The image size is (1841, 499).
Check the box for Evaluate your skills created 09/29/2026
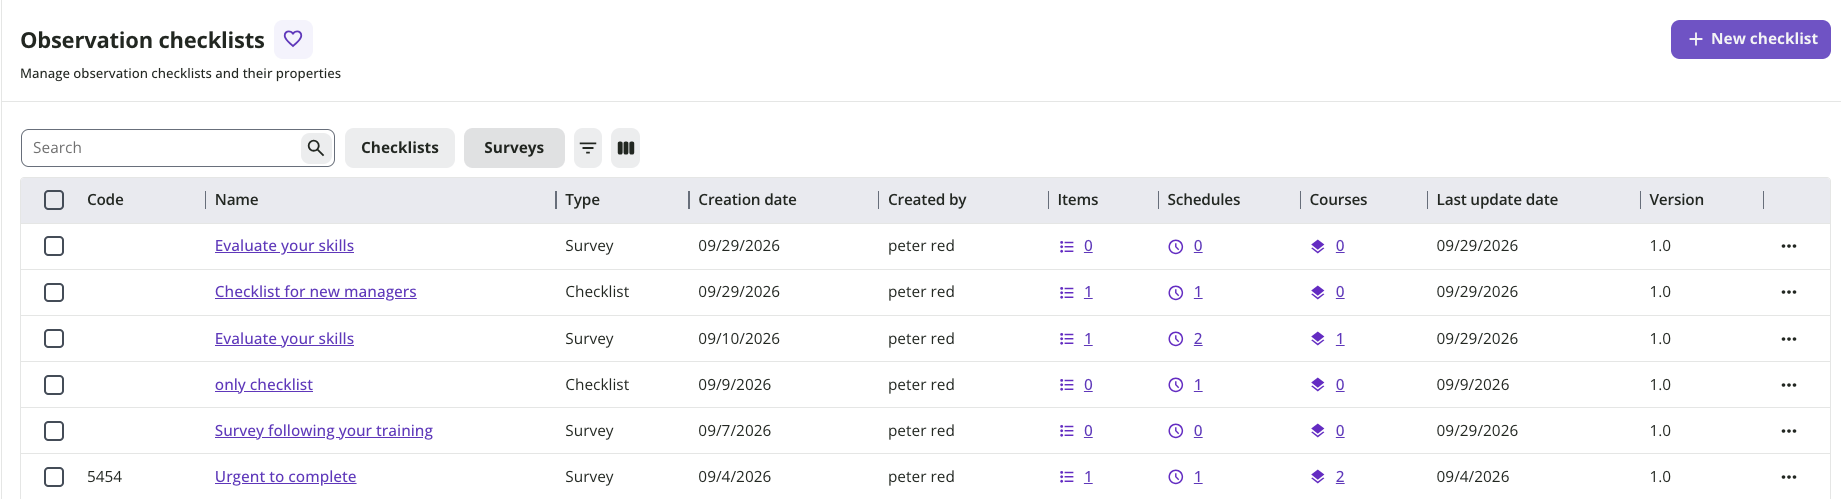coord(54,246)
